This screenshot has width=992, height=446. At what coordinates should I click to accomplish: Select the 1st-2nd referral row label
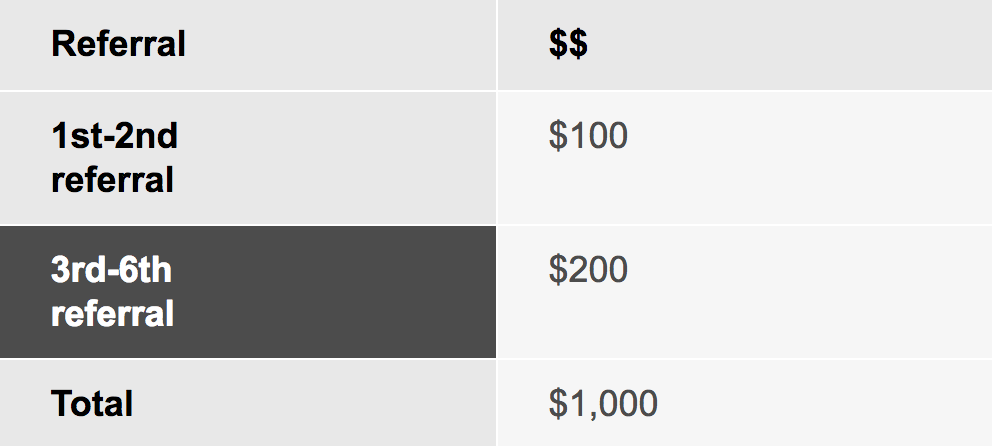coord(248,158)
